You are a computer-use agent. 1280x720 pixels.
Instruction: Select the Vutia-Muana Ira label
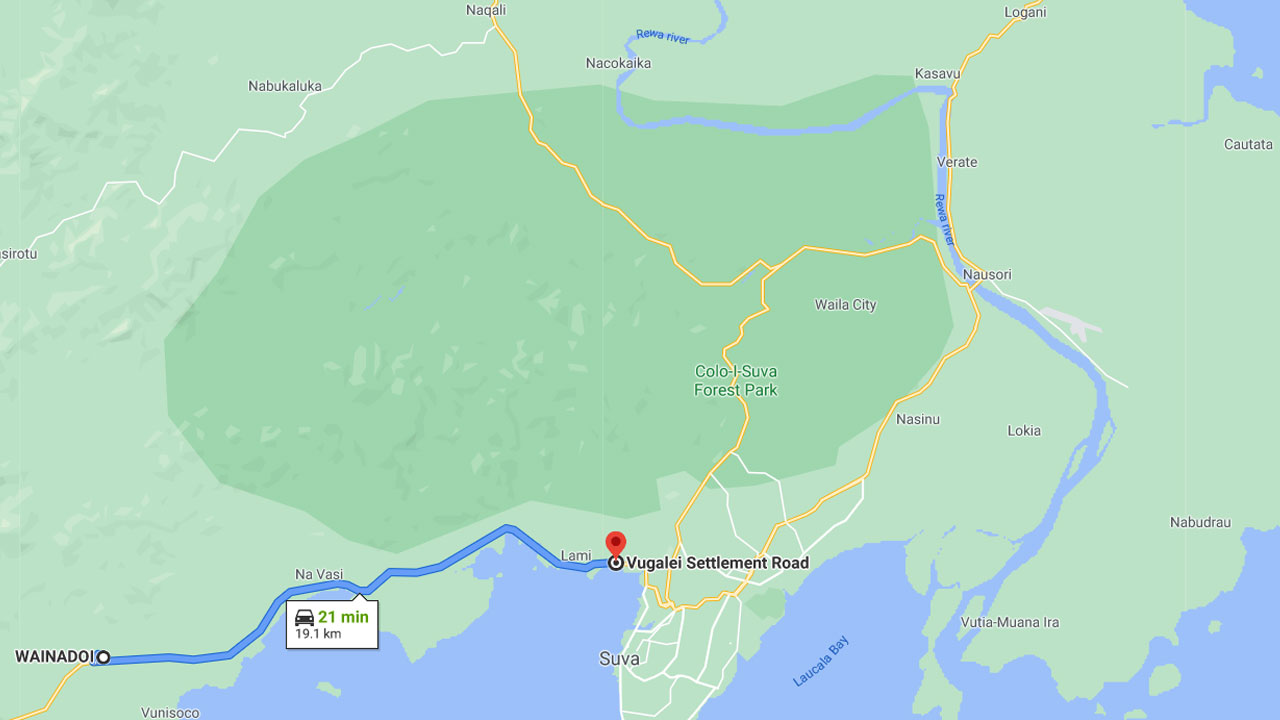[x=1008, y=622]
